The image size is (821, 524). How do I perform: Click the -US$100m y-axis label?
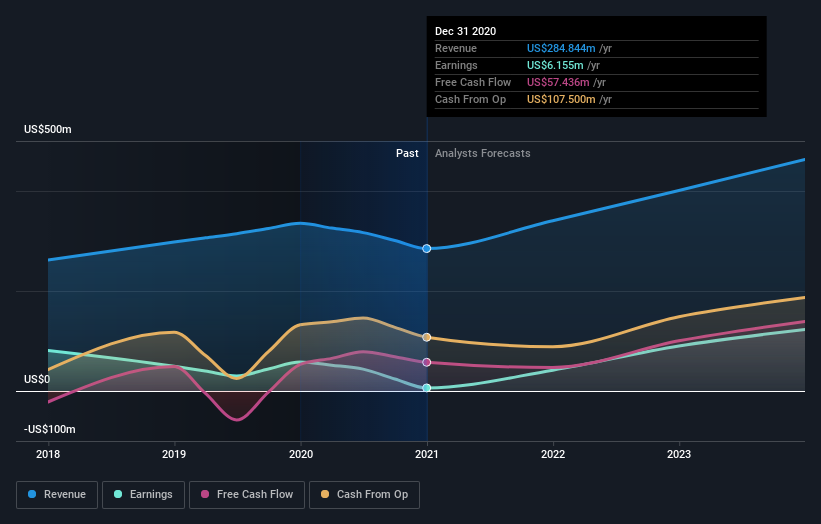coord(50,429)
